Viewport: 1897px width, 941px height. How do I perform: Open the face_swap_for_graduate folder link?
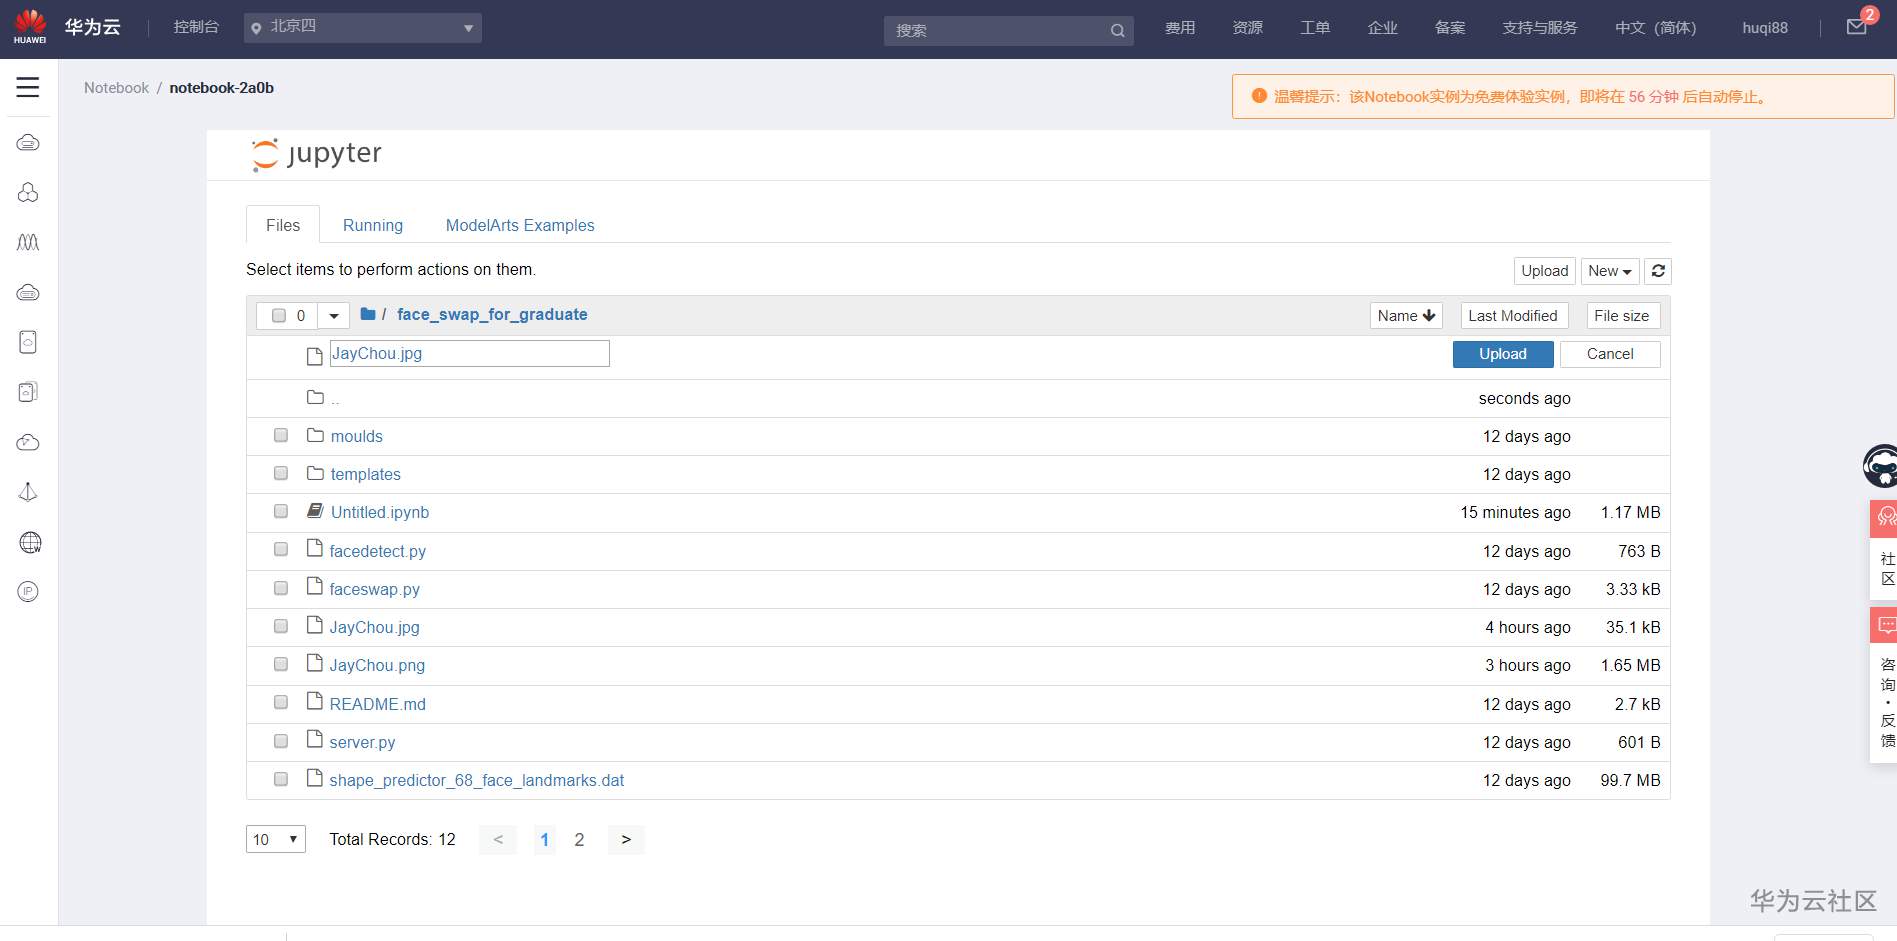tap(492, 314)
